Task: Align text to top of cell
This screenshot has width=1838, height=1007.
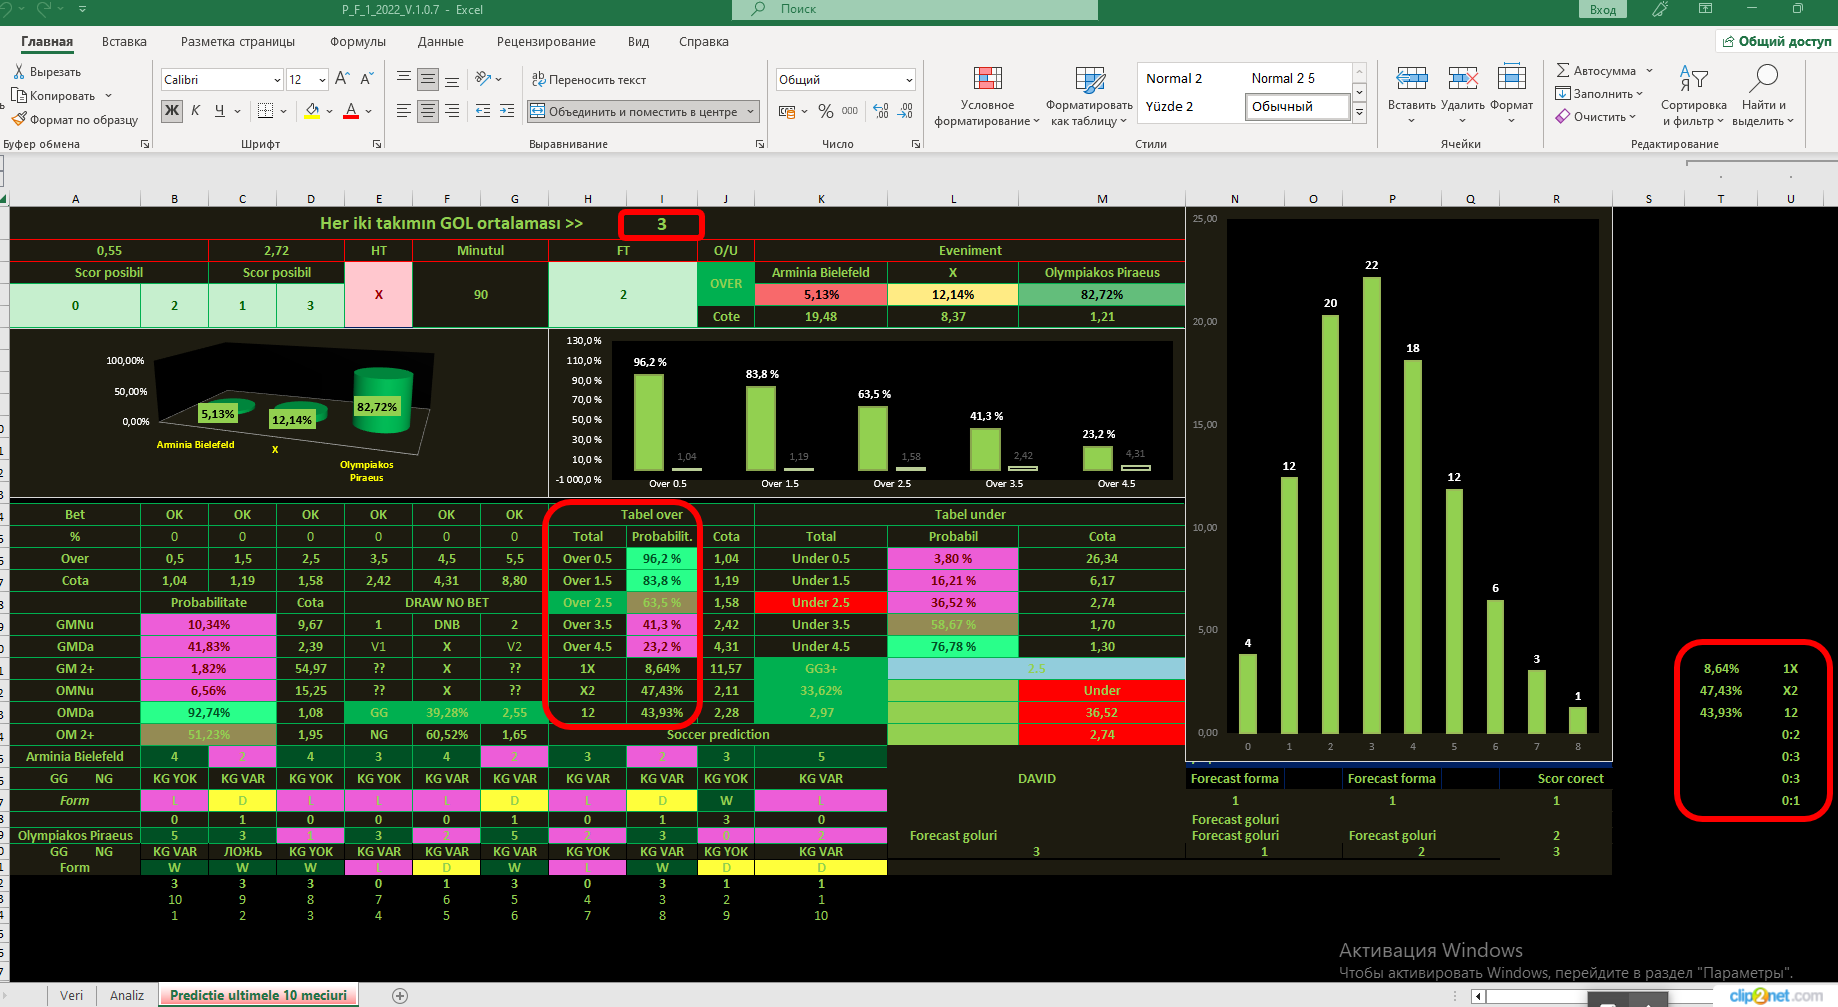Action: [x=404, y=79]
